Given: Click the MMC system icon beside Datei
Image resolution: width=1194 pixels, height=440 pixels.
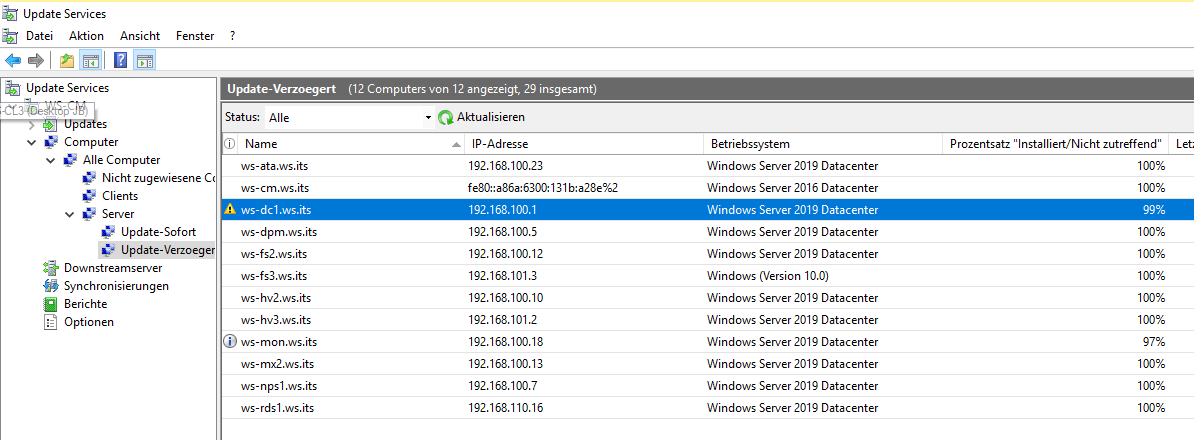Looking at the screenshot, I should 10,36.
